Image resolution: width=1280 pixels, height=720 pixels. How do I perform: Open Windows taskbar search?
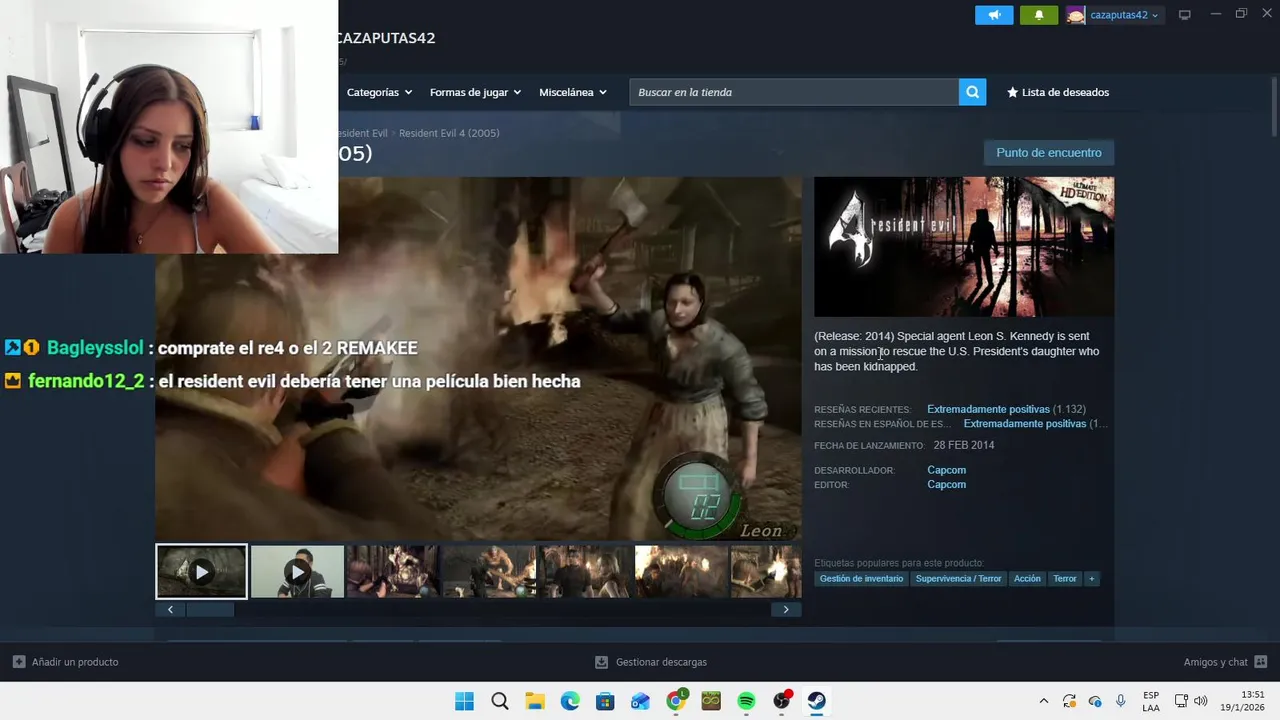coord(500,701)
